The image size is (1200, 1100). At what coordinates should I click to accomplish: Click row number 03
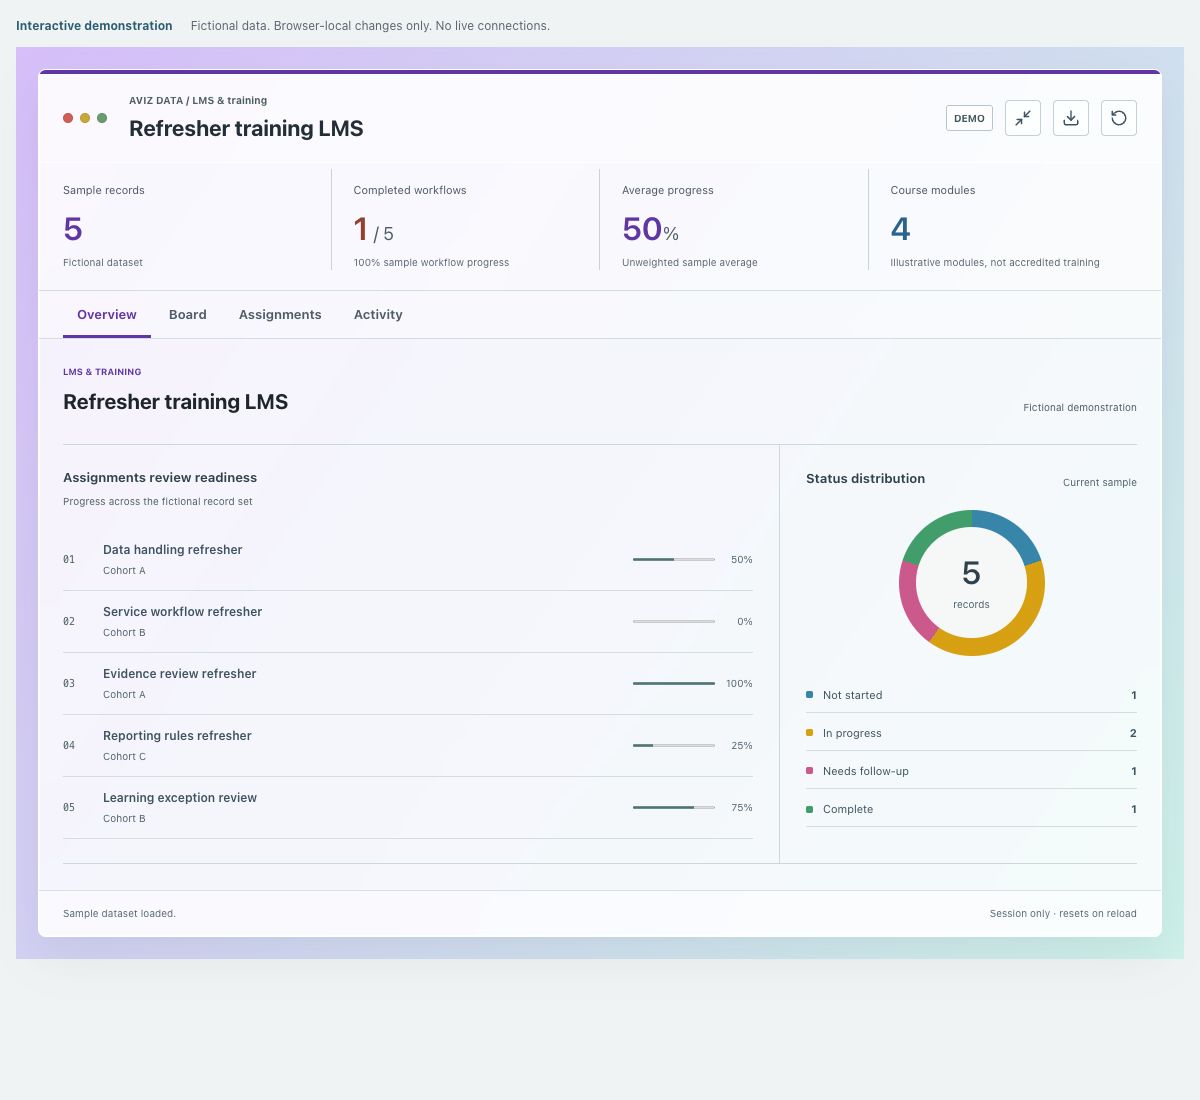69,683
